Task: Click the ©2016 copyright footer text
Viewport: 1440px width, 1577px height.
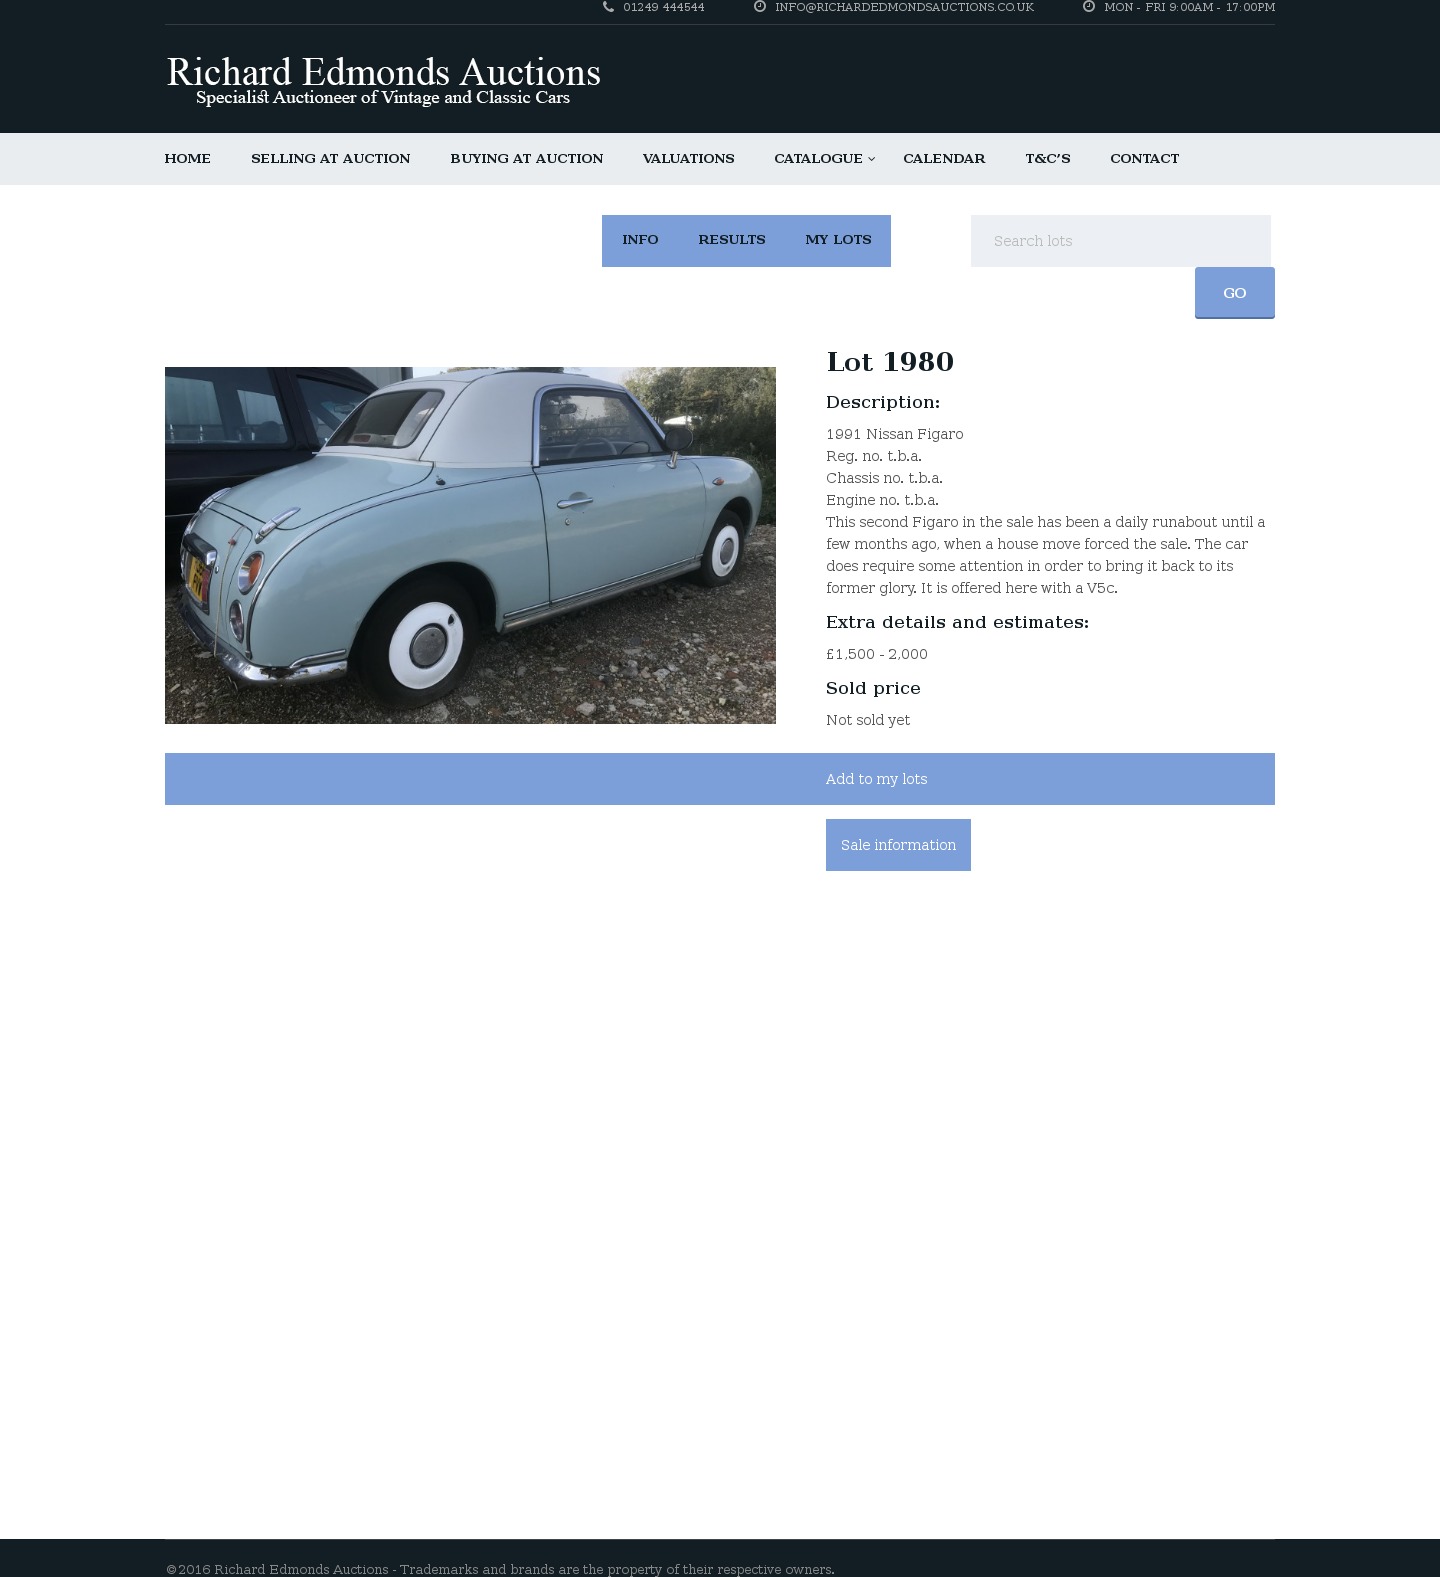Action: click(500, 1569)
